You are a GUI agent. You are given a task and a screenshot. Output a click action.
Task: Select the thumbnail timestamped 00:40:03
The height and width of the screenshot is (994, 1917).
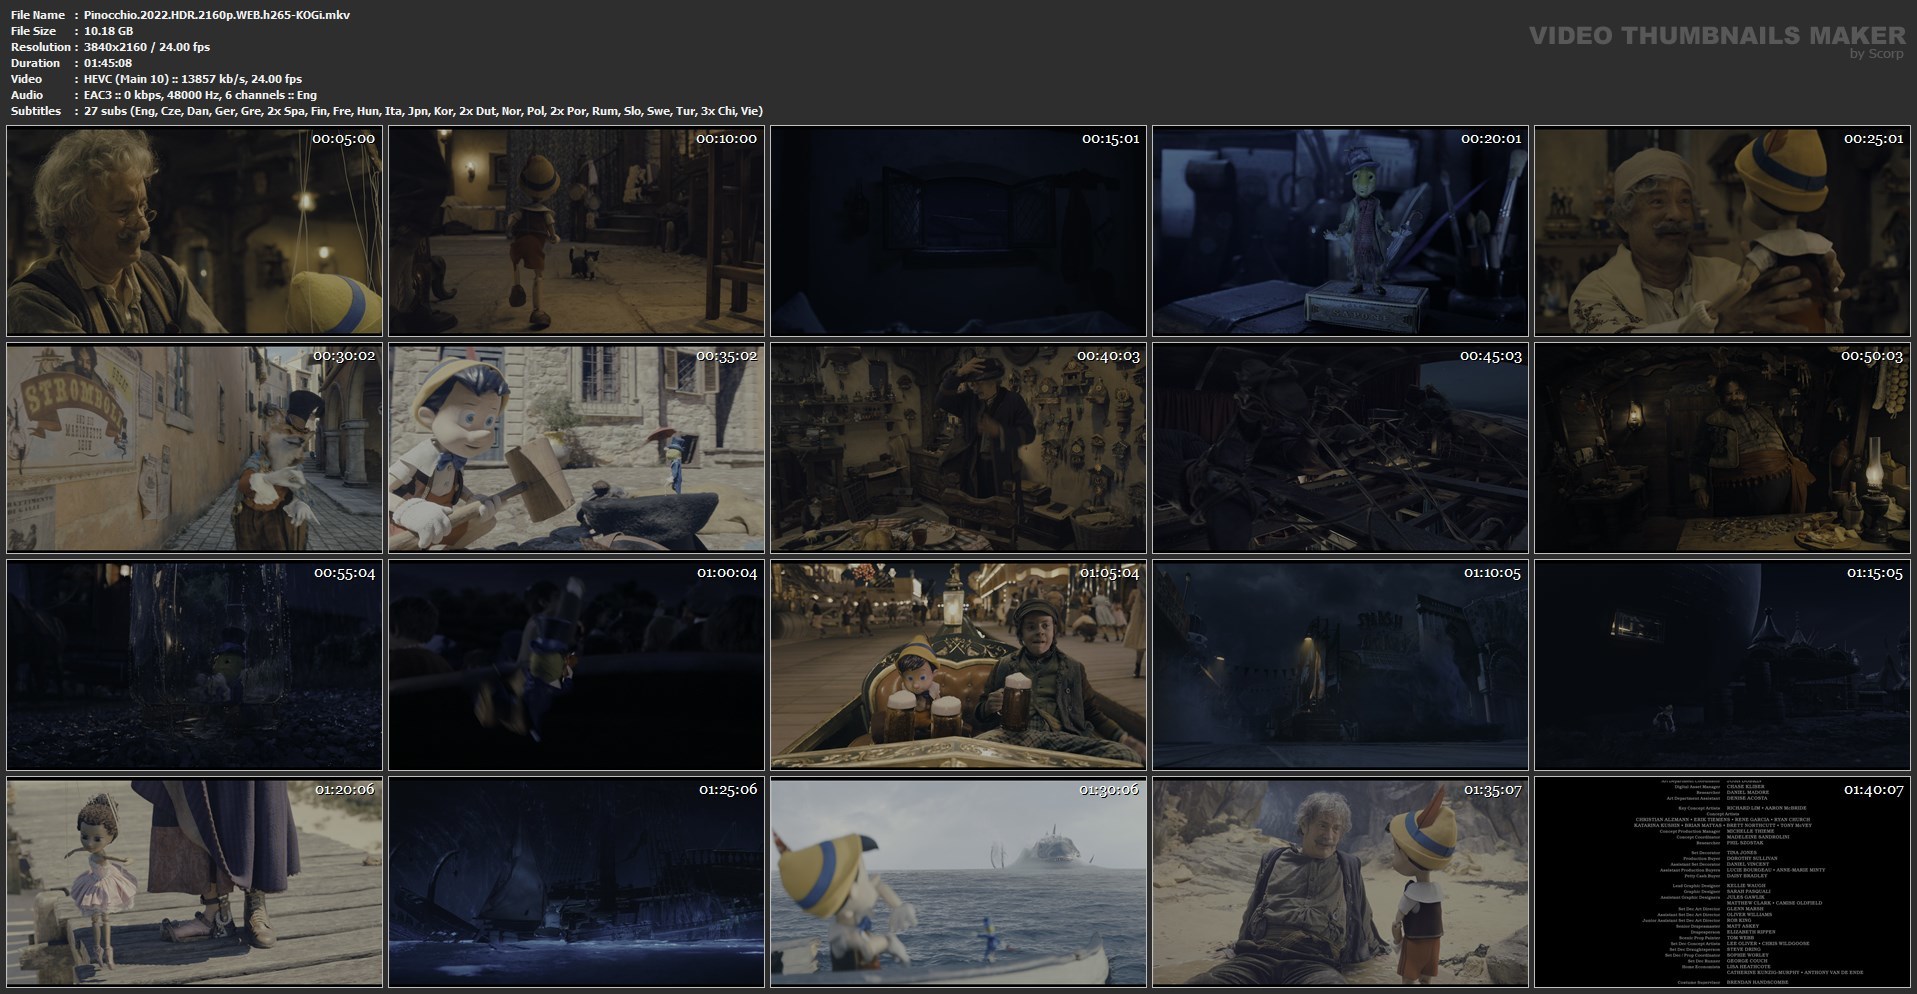pyautogui.click(x=958, y=448)
